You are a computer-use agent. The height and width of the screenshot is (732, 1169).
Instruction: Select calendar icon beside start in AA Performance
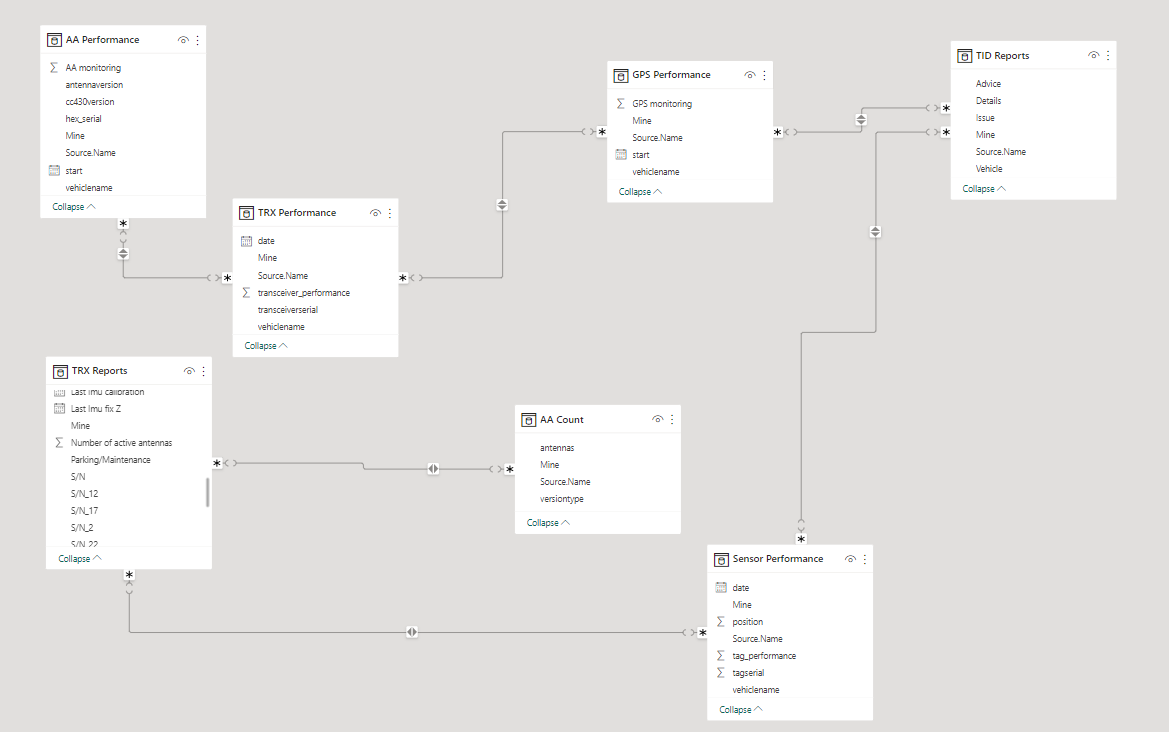pyautogui.click(x=54, y=171)
